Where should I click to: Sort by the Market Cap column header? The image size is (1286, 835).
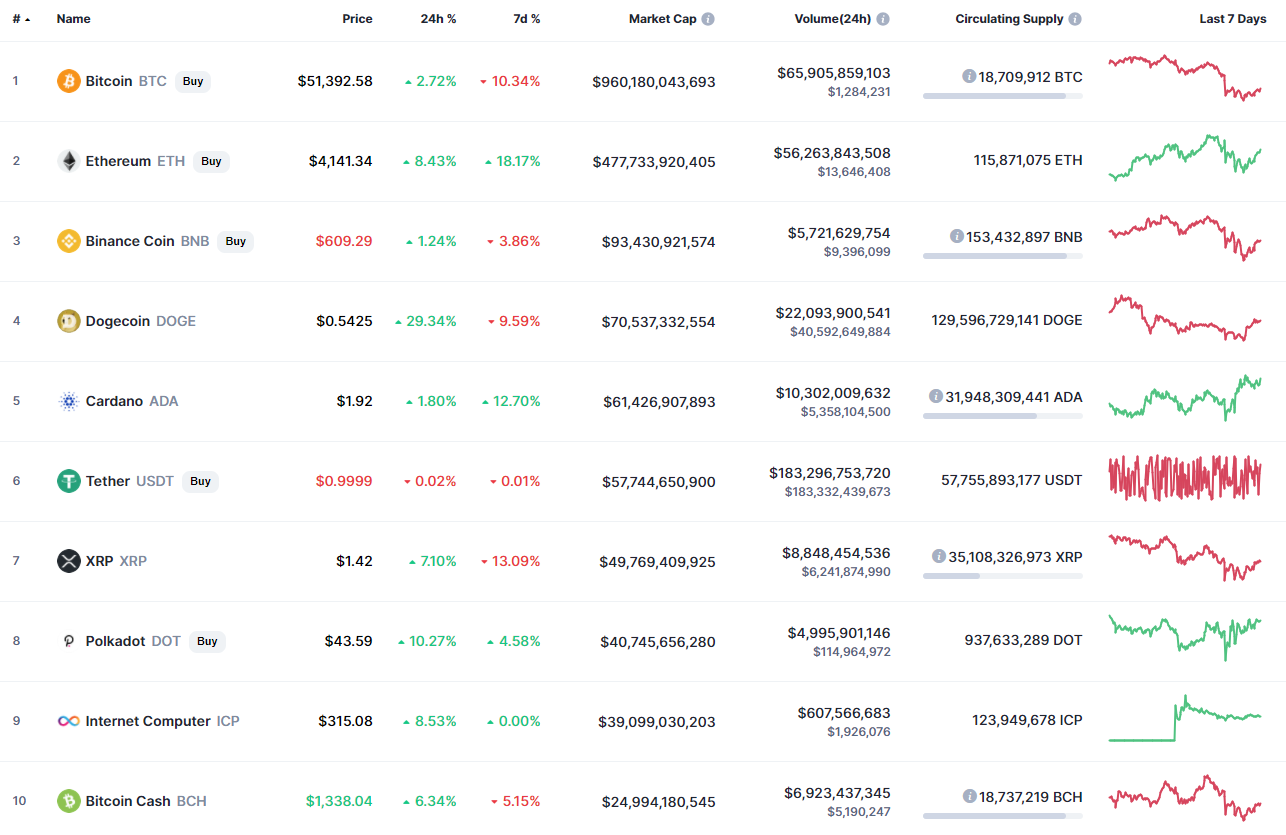coord(662,19)
